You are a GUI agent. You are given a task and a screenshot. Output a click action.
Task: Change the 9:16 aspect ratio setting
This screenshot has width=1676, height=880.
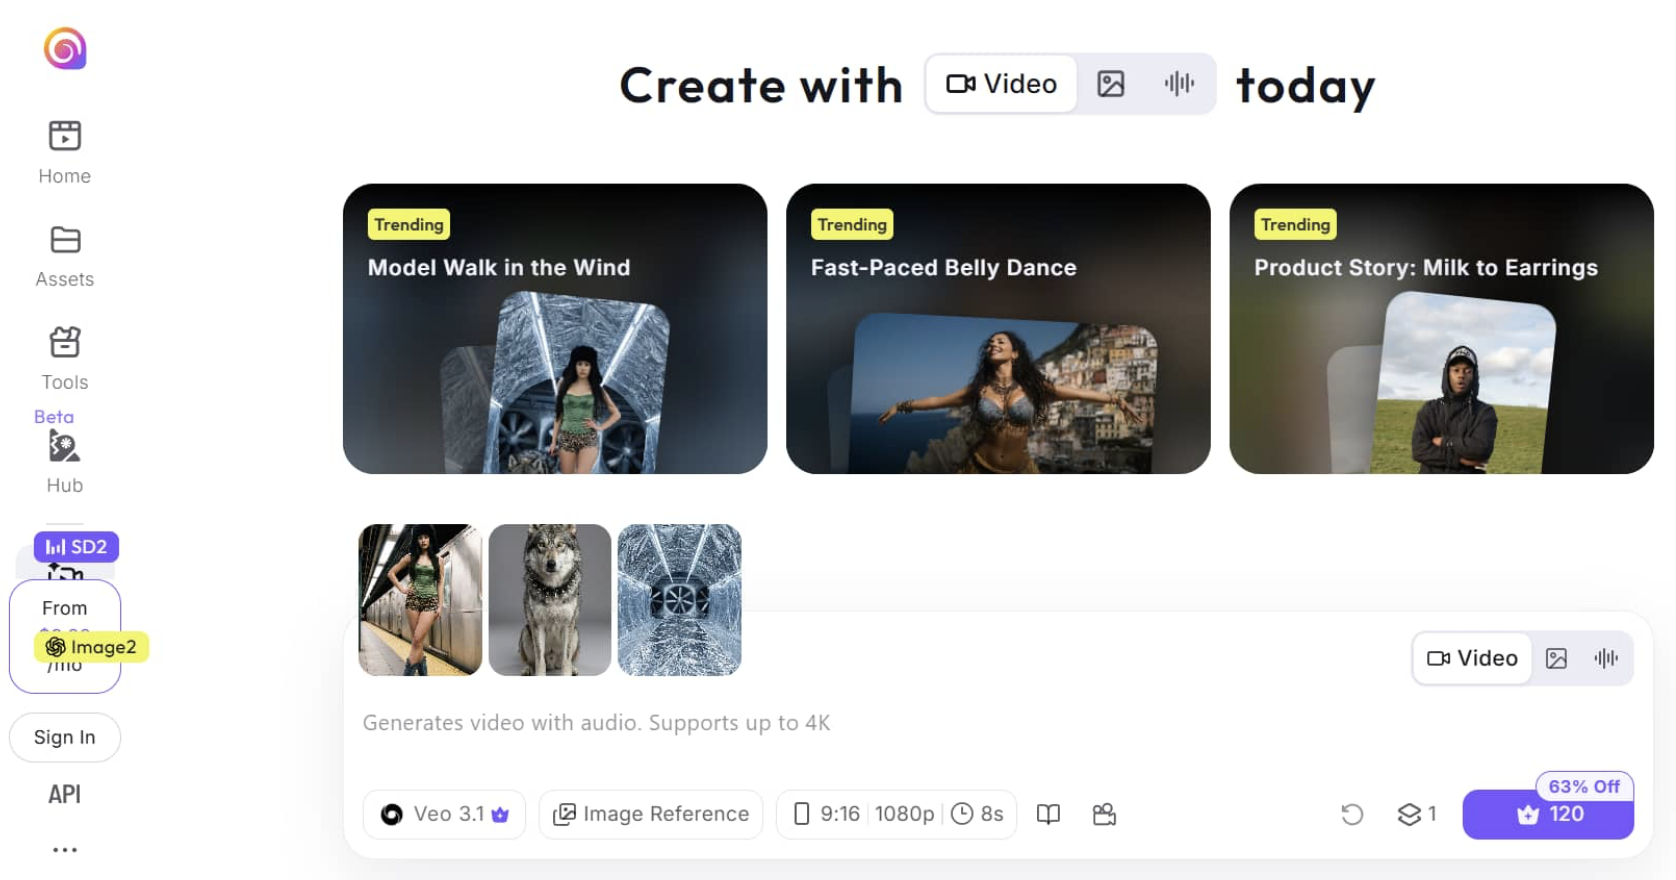827,814
